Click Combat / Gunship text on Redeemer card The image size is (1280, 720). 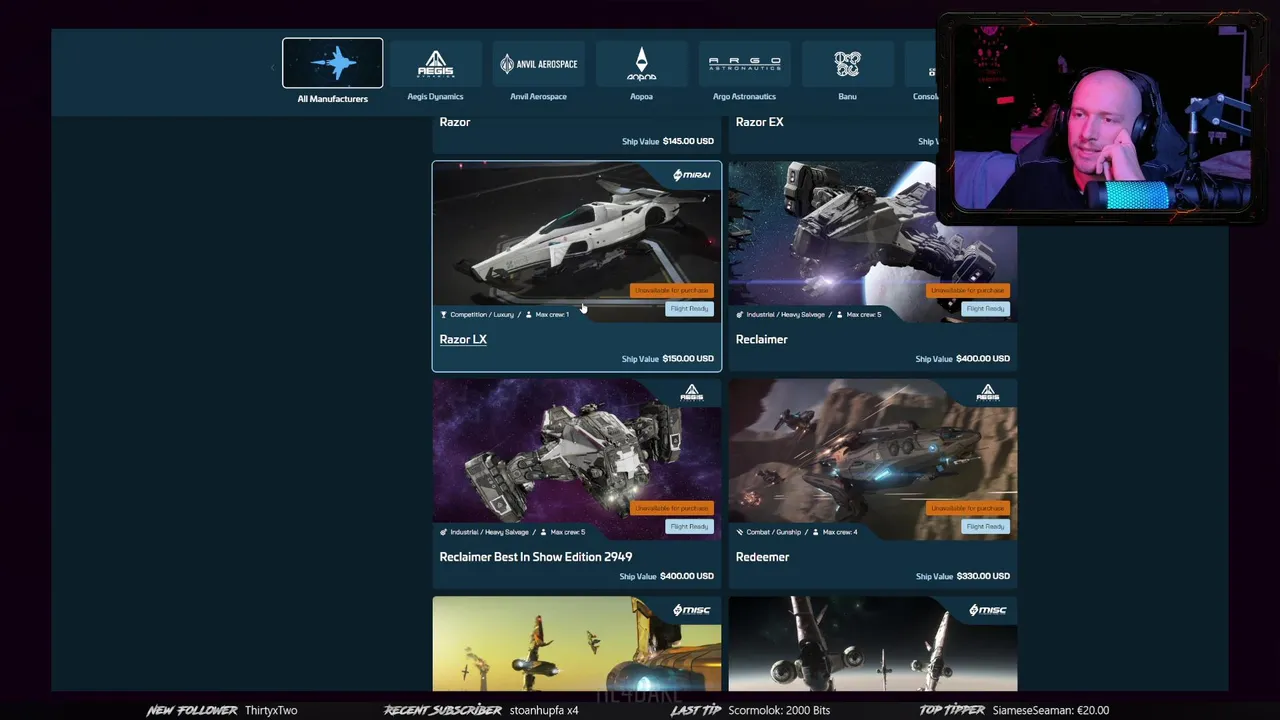[x=774, y=532]
